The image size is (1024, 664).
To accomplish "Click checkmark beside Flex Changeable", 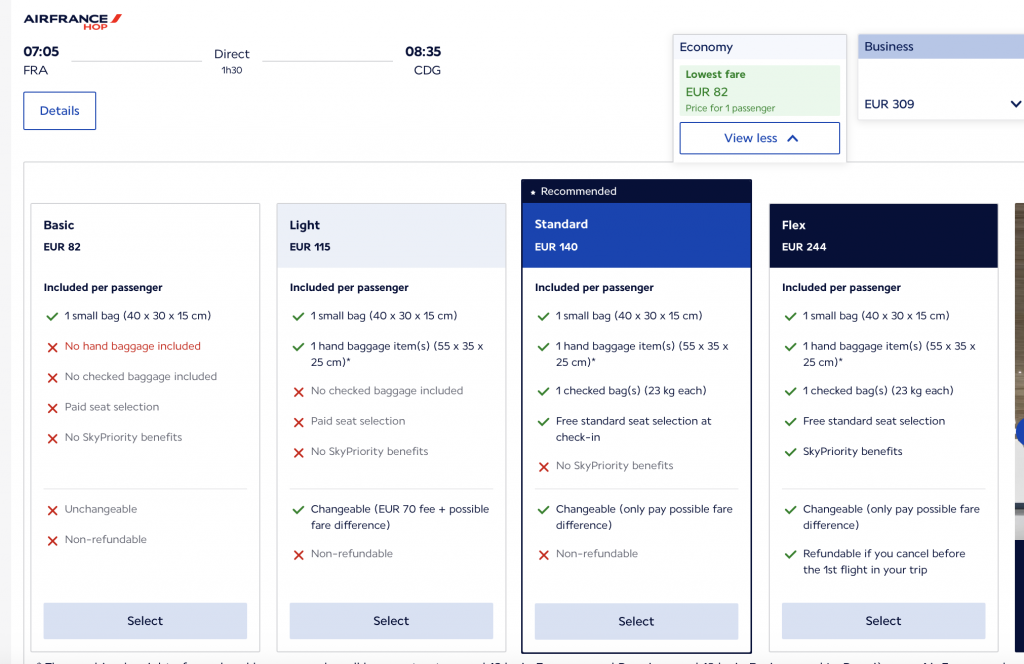I will coord(790,510).
